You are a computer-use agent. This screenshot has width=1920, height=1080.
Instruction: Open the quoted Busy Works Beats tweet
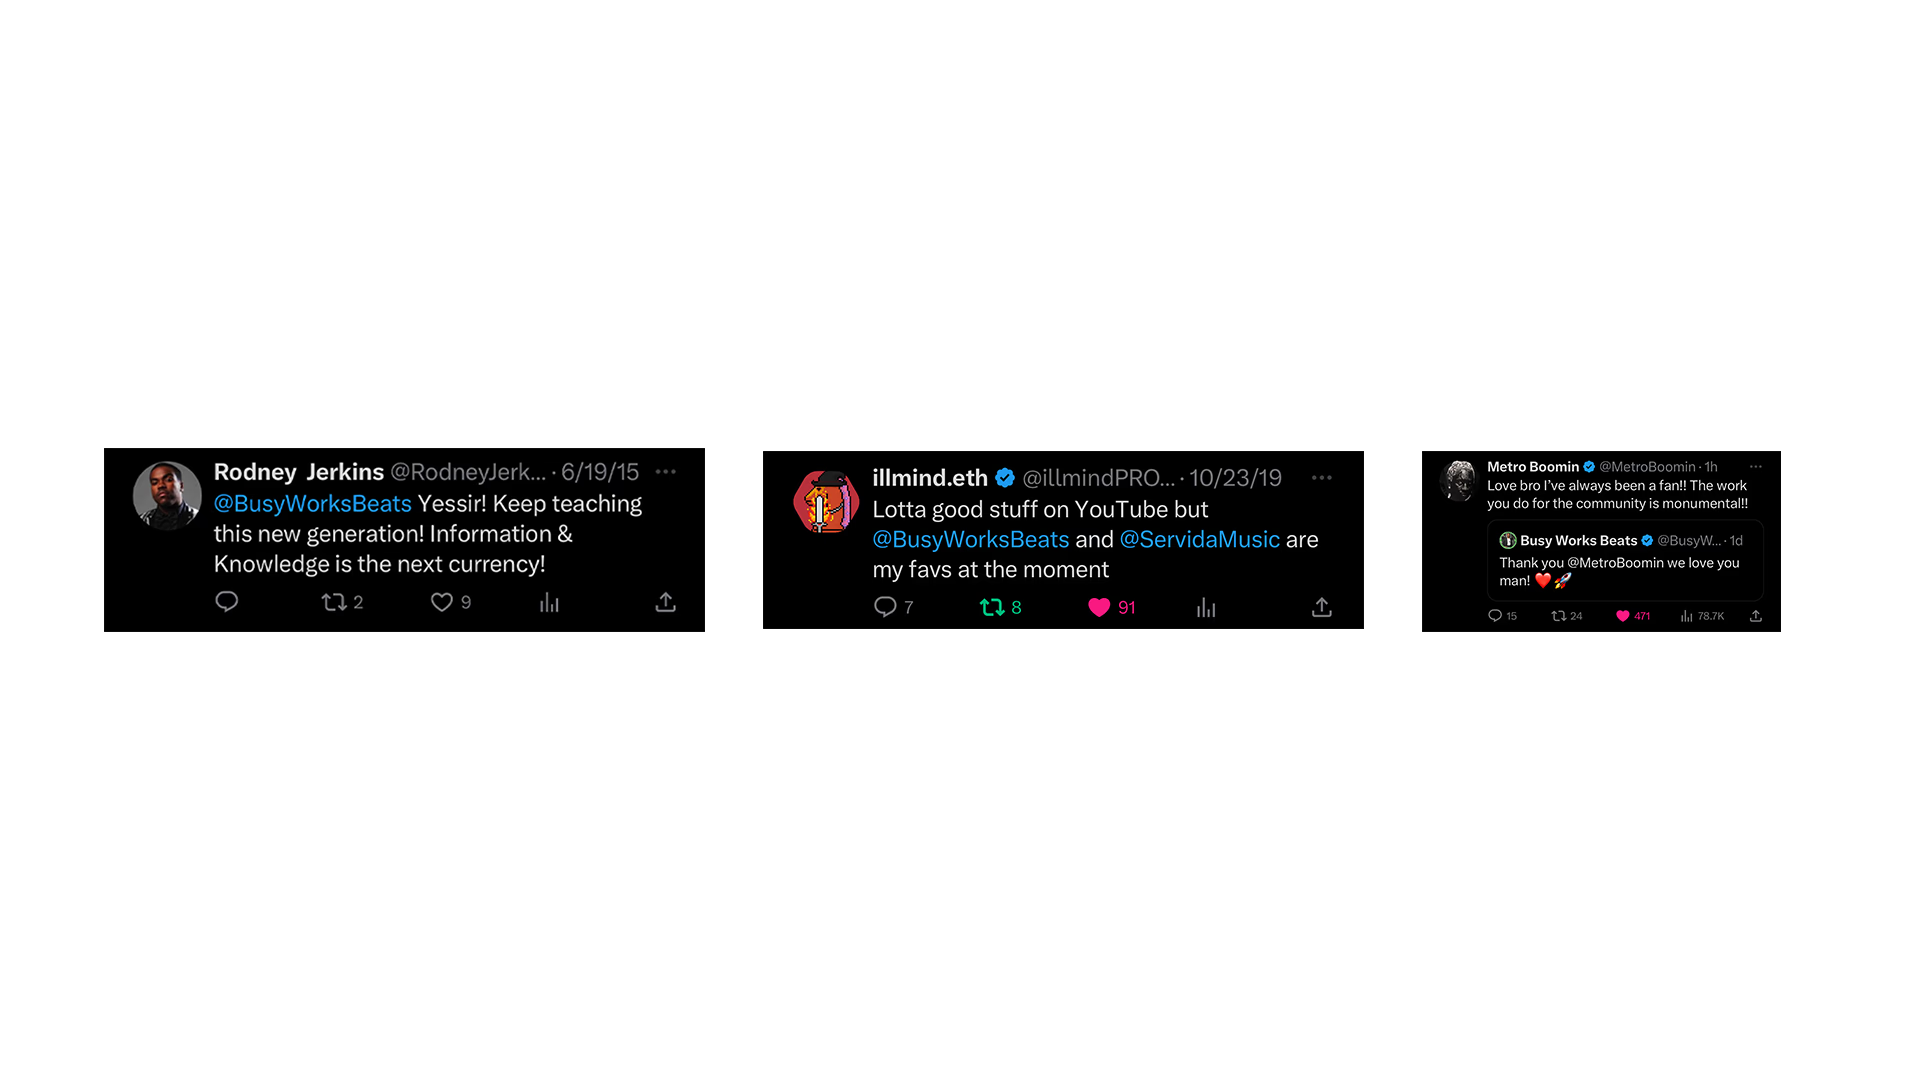click(x=1625, y=560)
